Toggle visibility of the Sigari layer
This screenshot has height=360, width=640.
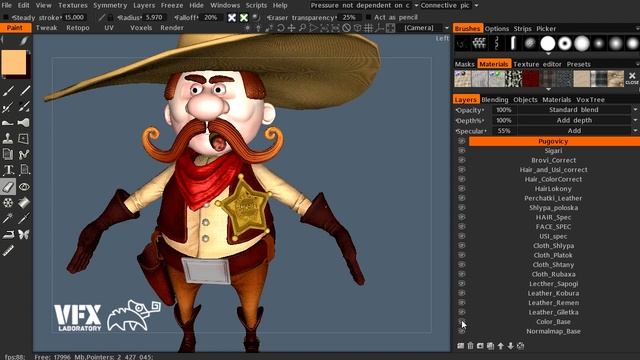462,151
